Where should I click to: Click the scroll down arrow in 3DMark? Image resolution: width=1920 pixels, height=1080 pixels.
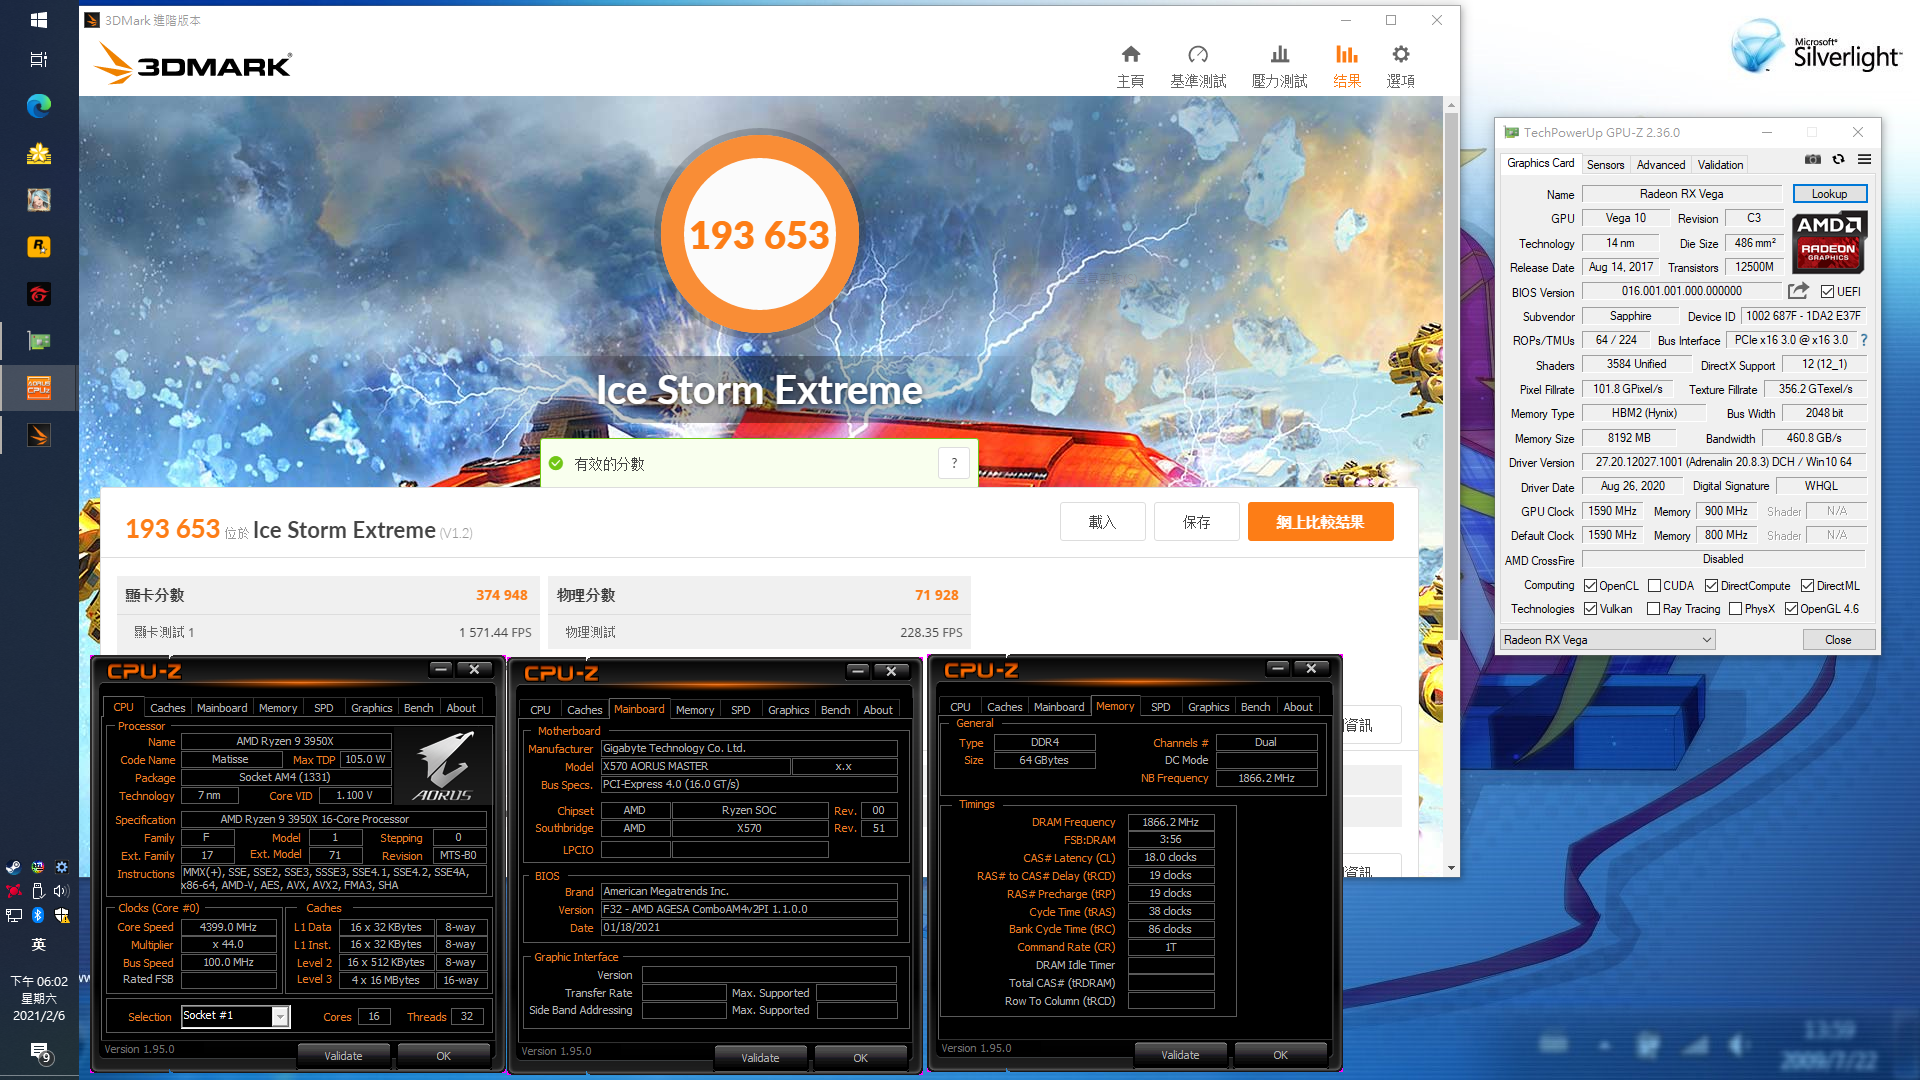click(x=1451, y=868)
